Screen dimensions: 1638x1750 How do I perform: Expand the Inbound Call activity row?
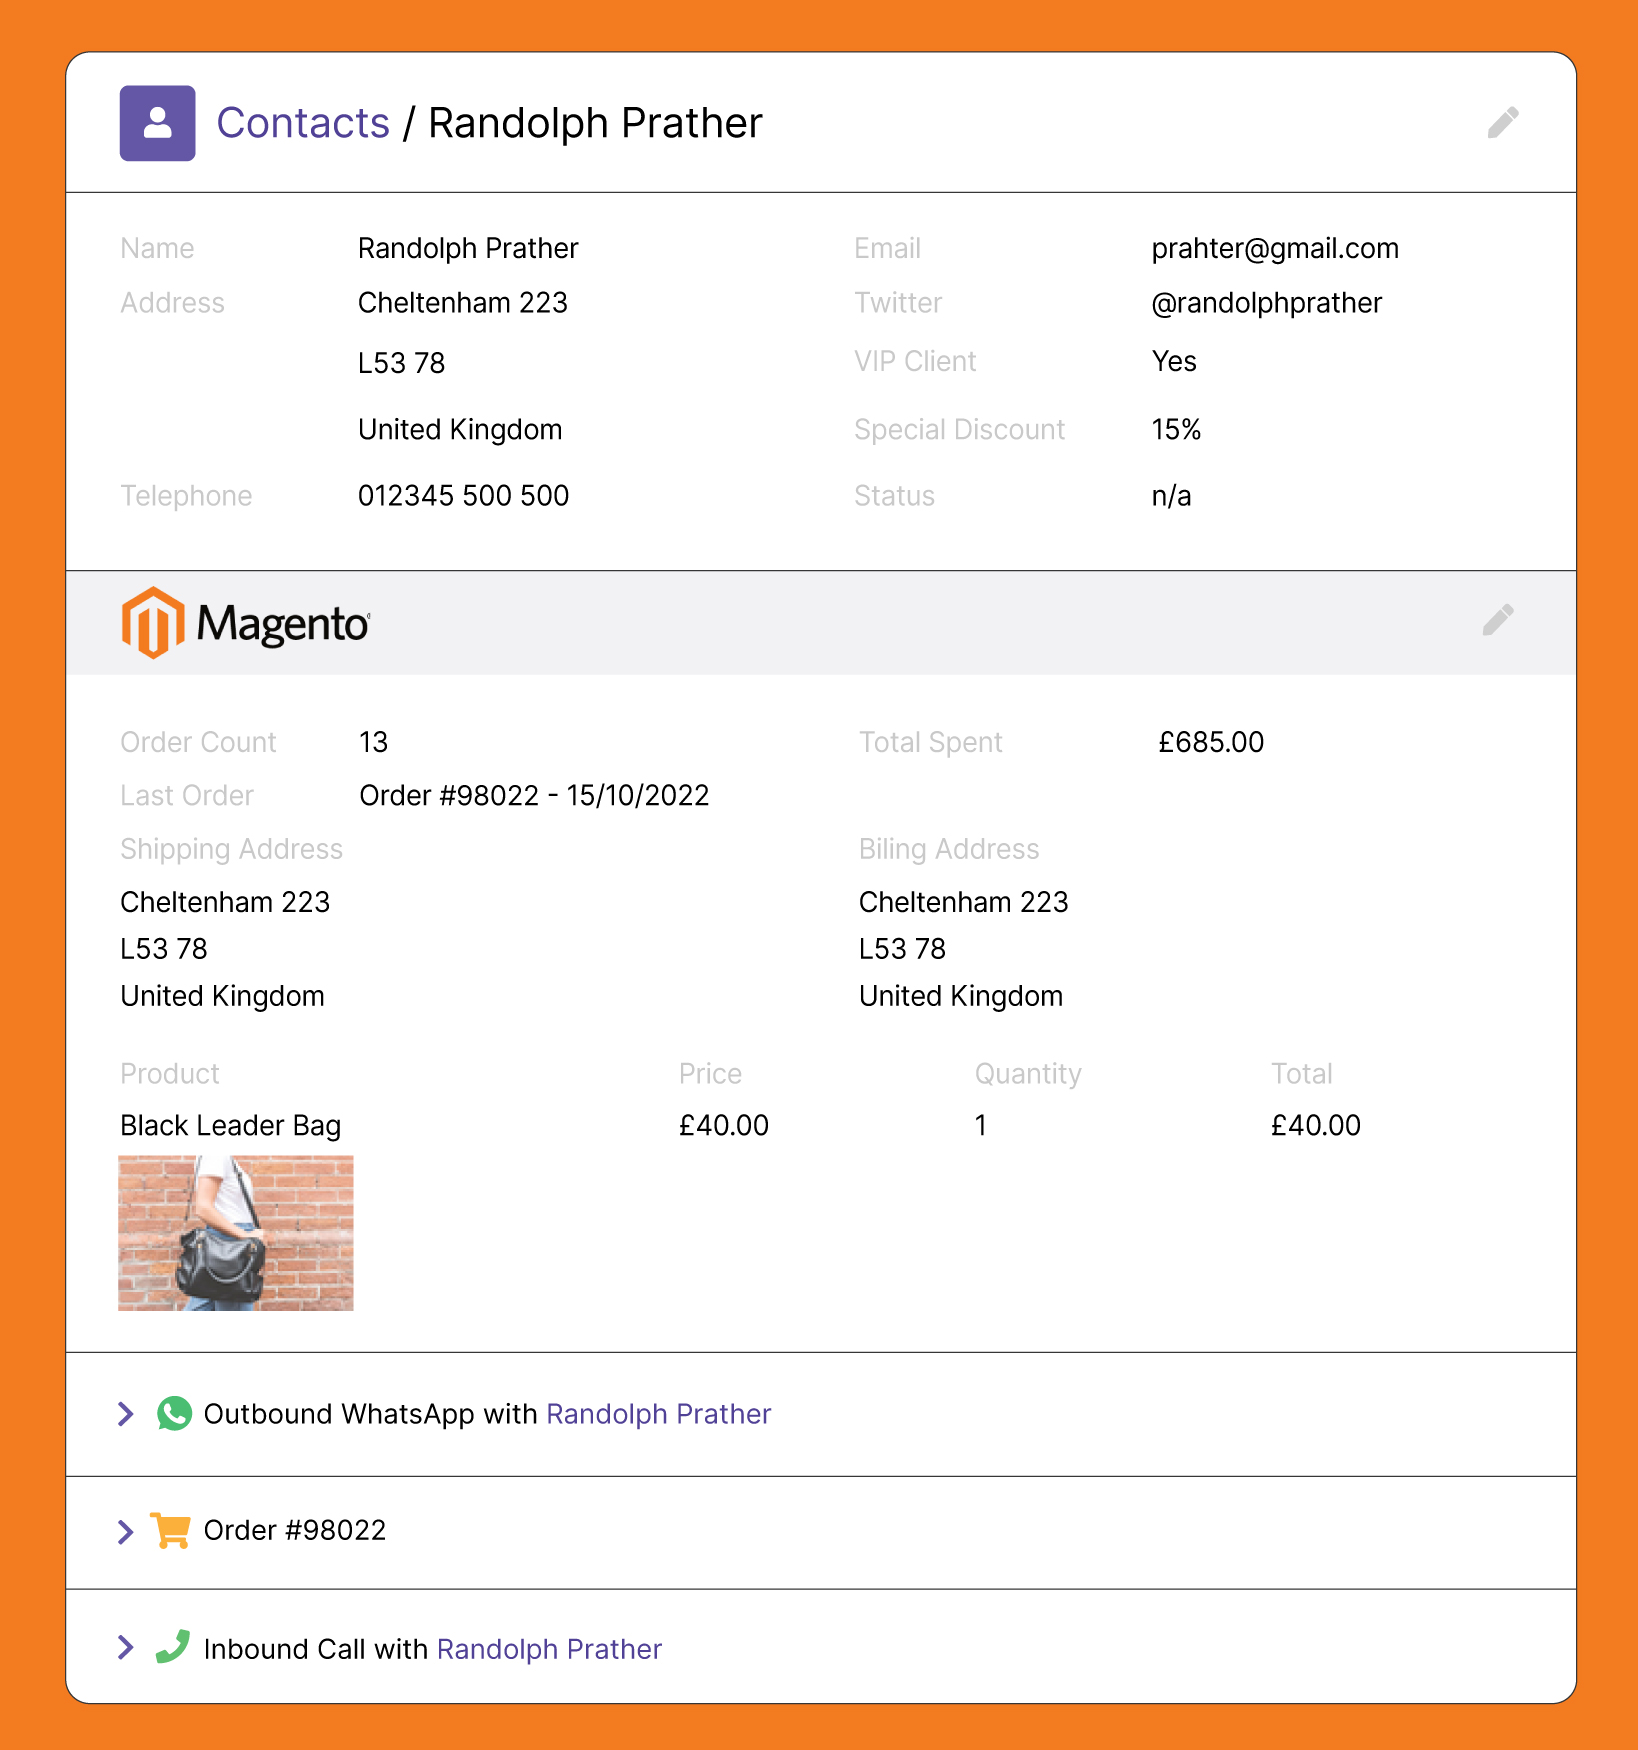[126, 1647]
